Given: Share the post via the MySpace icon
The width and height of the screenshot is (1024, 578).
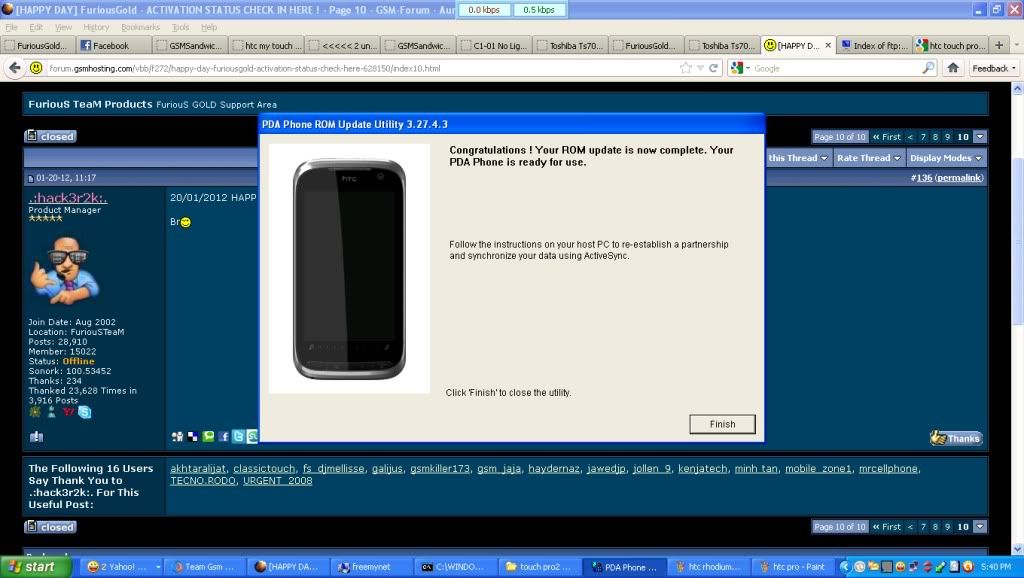Looking at the screenshot, I should coord(177,436).
